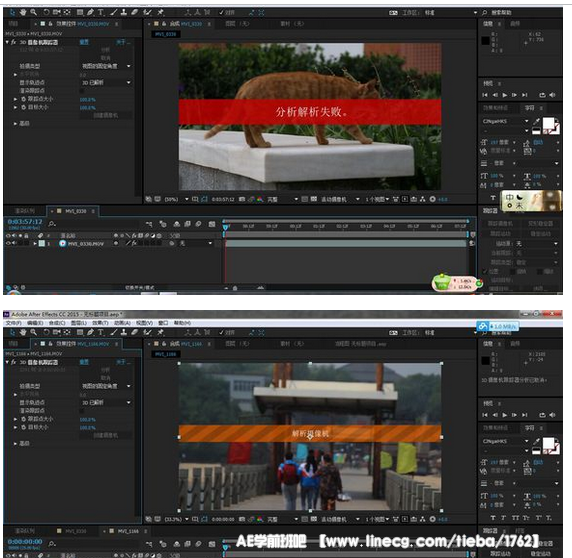Select the Pen tool in the MVI_0330 window
The height and width of the screenshot is (558, 572).
click(90, 12)
